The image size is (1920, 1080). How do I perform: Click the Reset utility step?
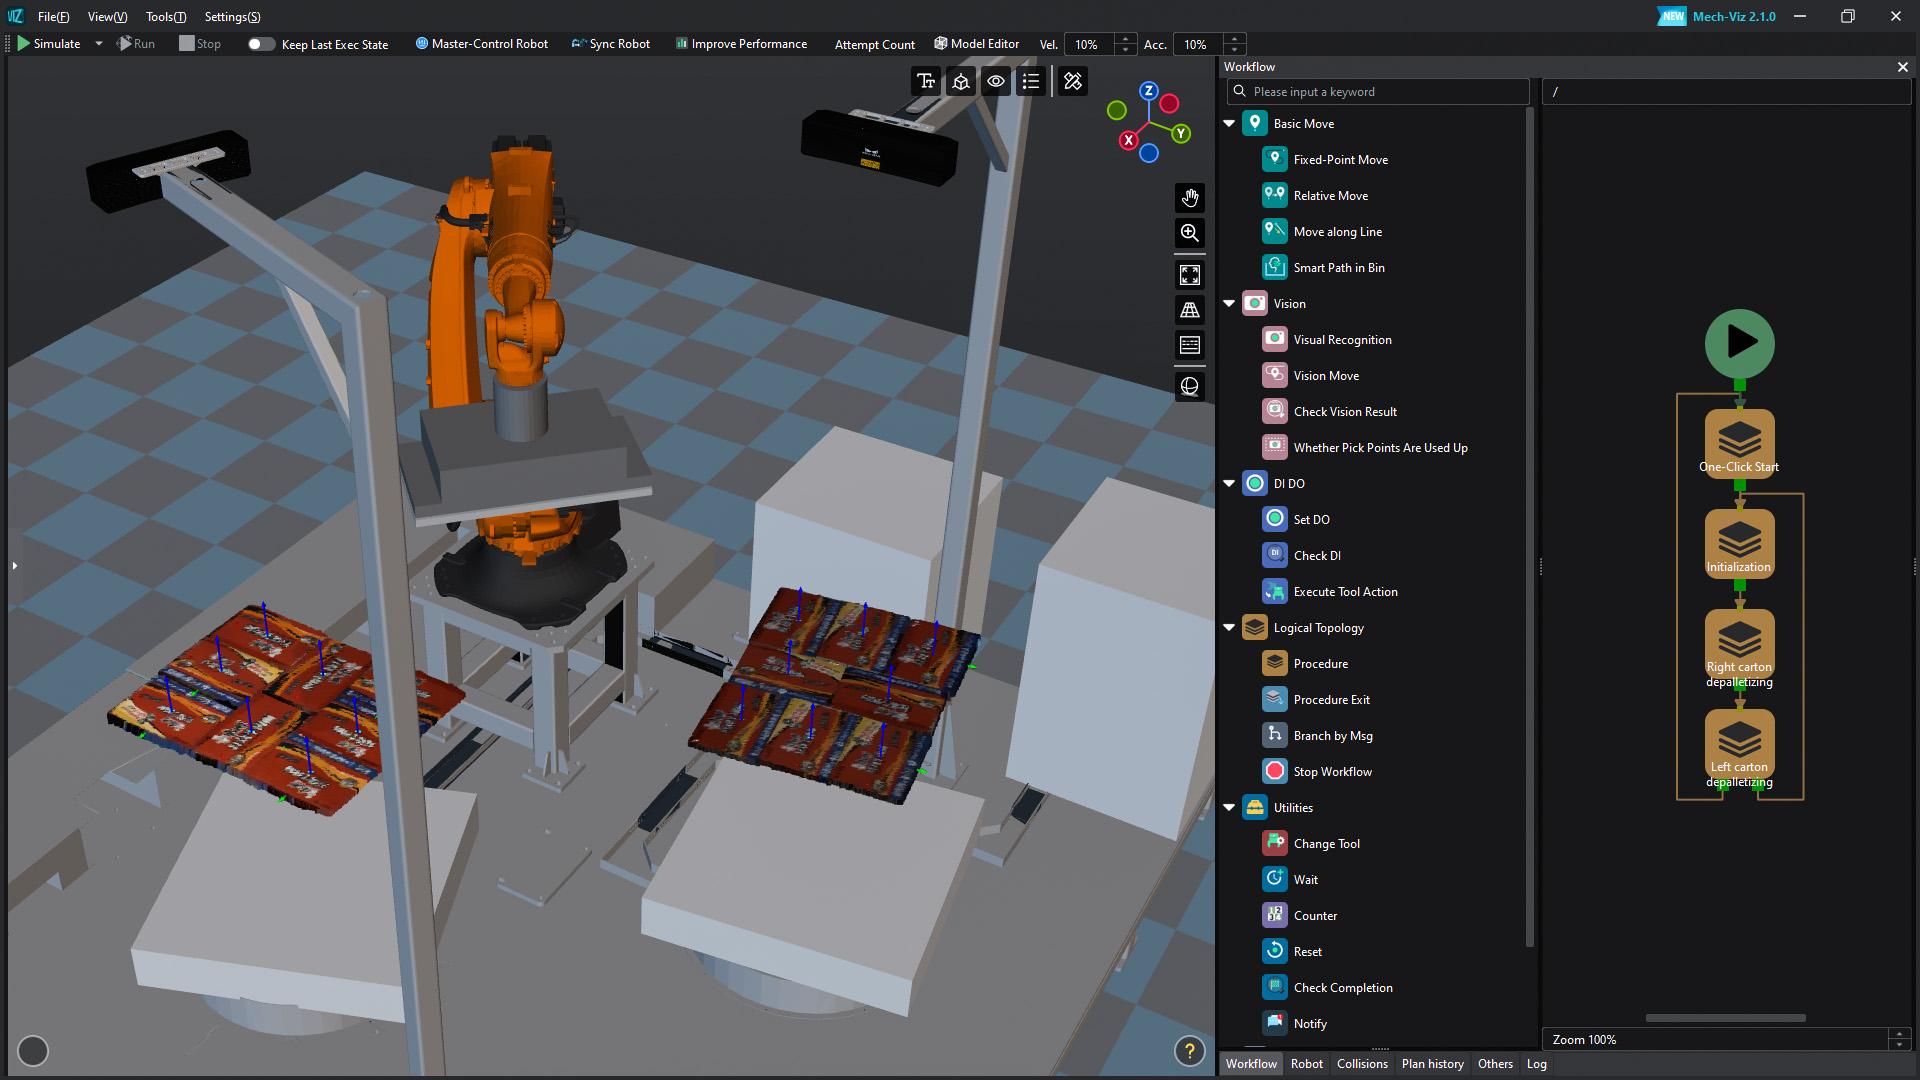tap(1307, 952)
